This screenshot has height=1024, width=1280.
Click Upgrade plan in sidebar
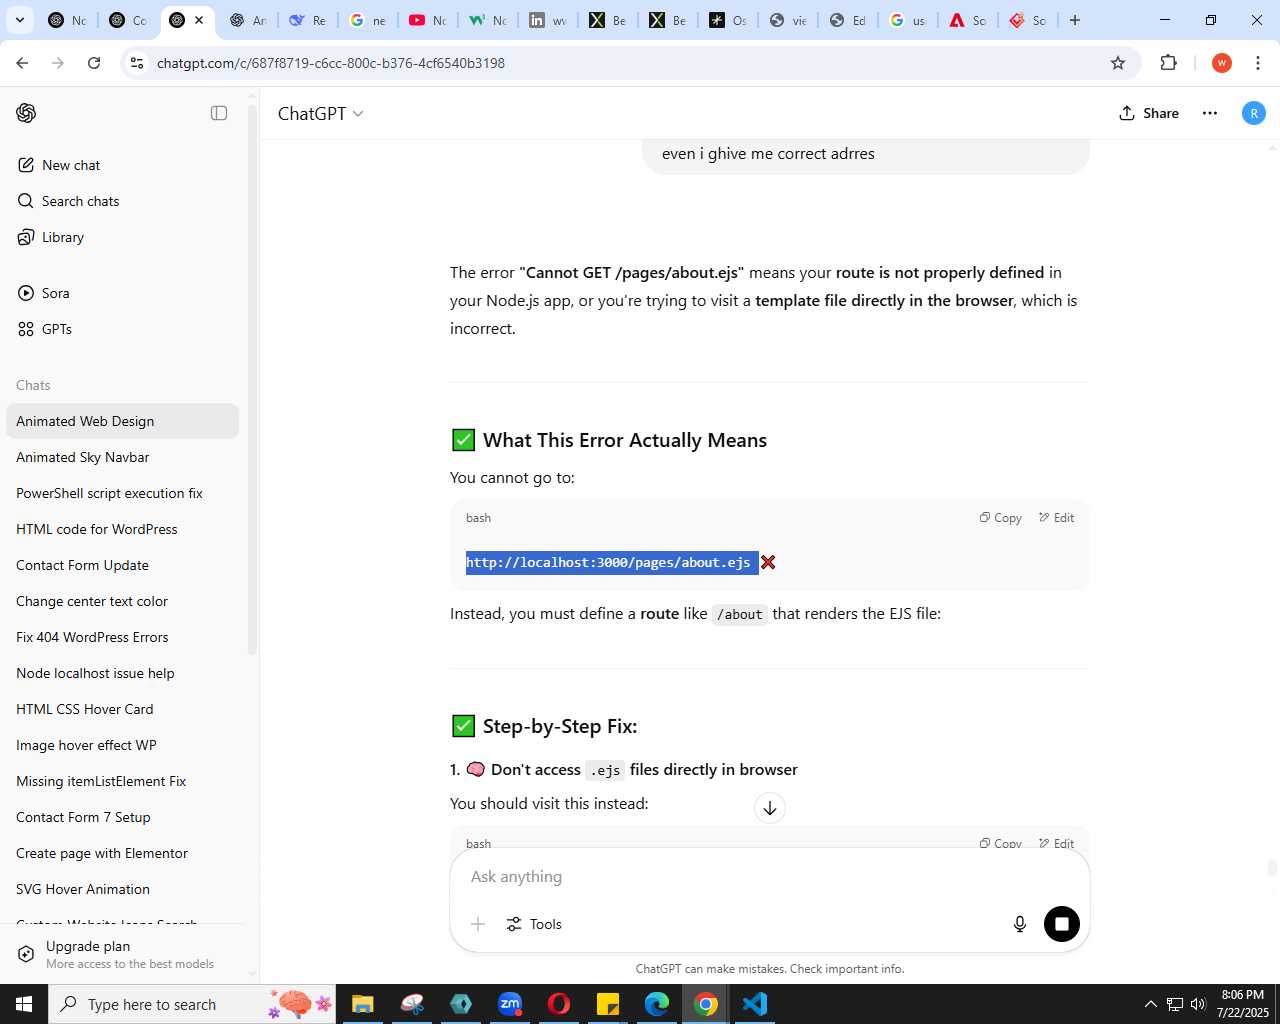coord(122,954)
